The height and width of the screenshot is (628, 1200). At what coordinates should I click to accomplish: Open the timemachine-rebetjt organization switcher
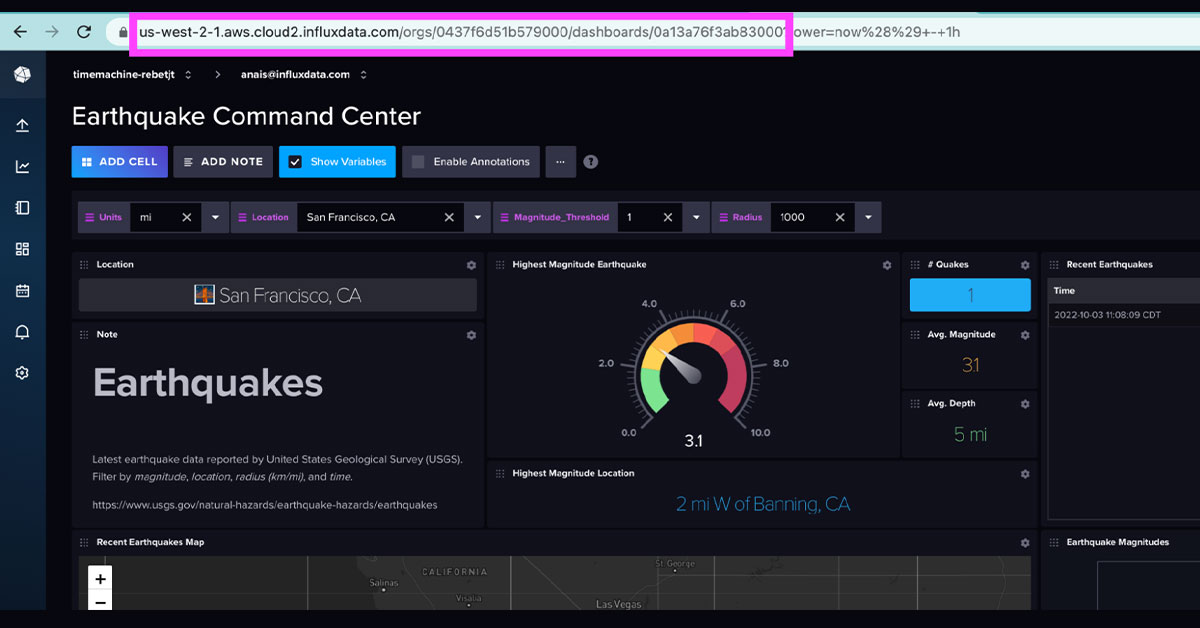pyautogui.click(x=132, y=75)
